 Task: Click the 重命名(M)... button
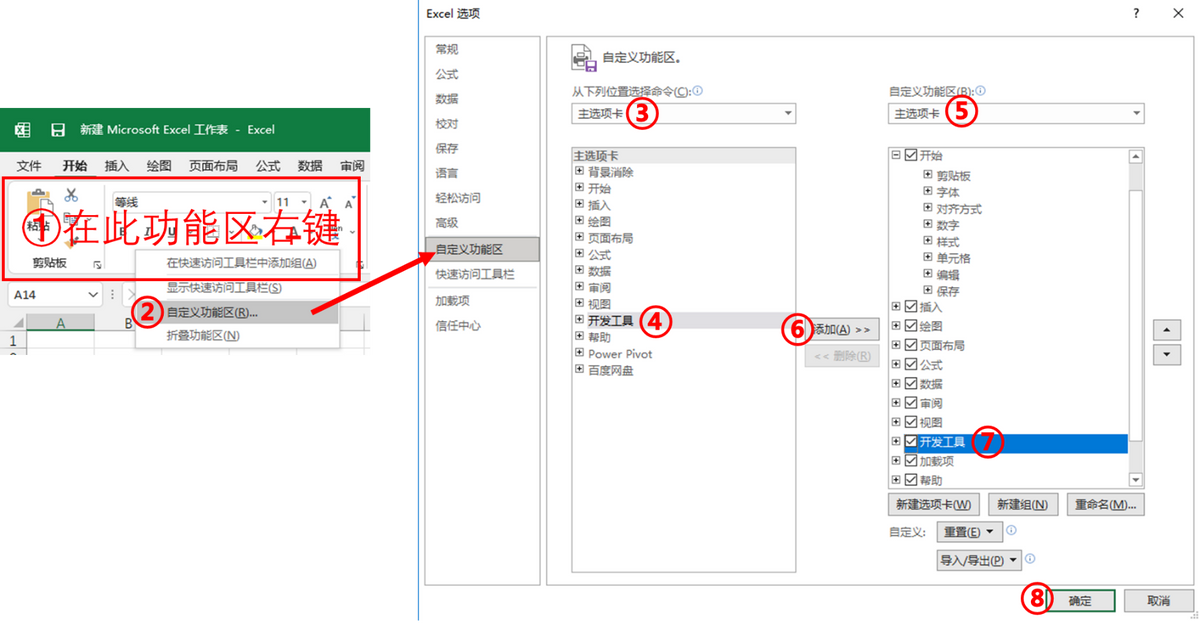coord(1105,505)
